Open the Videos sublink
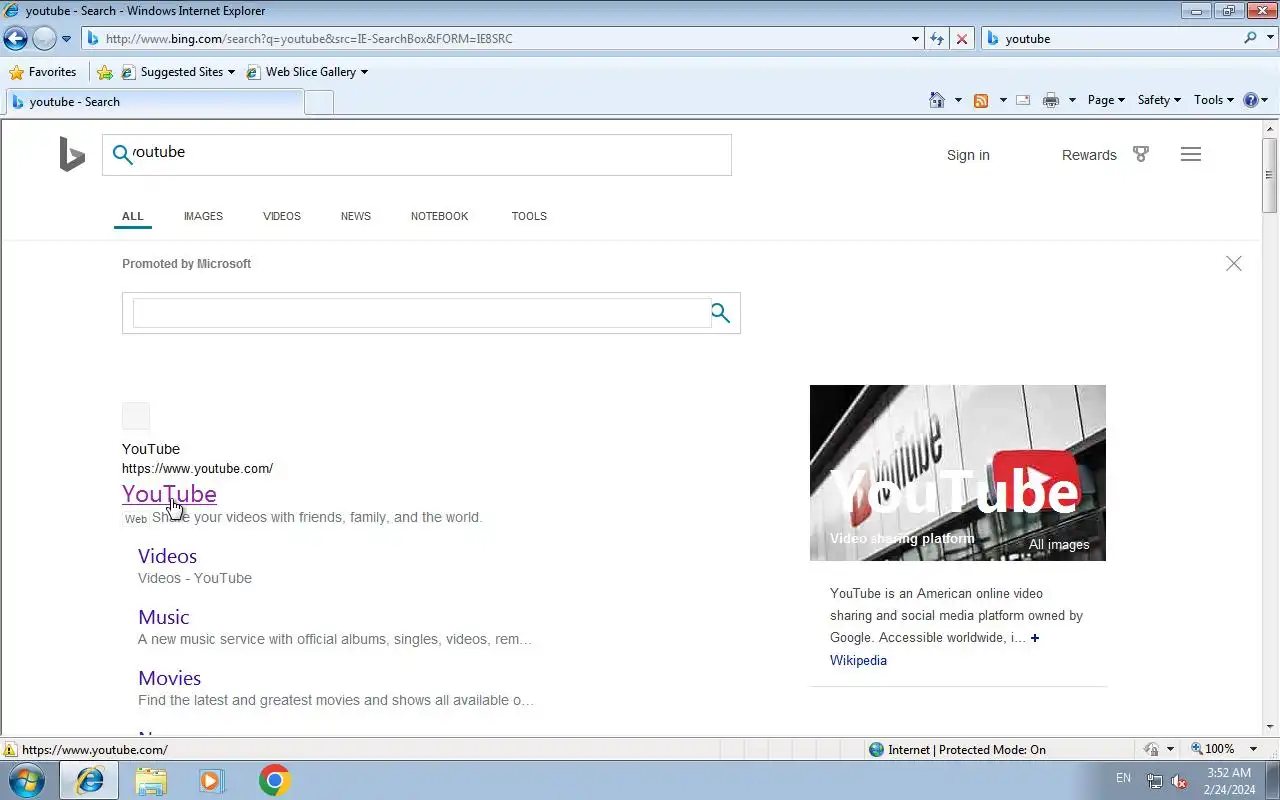The width and height of the screenshot is (1280, 800). click(167, 556)
